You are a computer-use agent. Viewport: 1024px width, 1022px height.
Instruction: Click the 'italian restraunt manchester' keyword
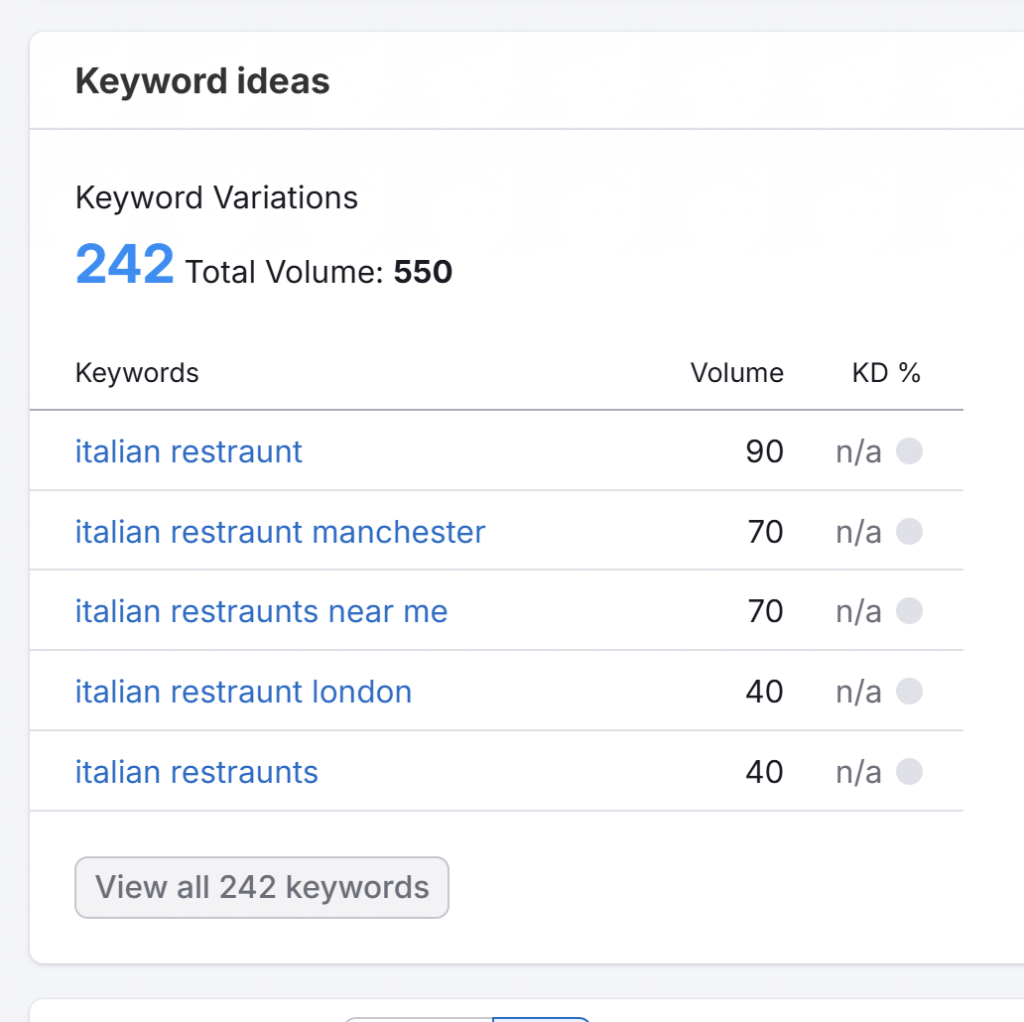pyautogui.click(x=280, y=532)
